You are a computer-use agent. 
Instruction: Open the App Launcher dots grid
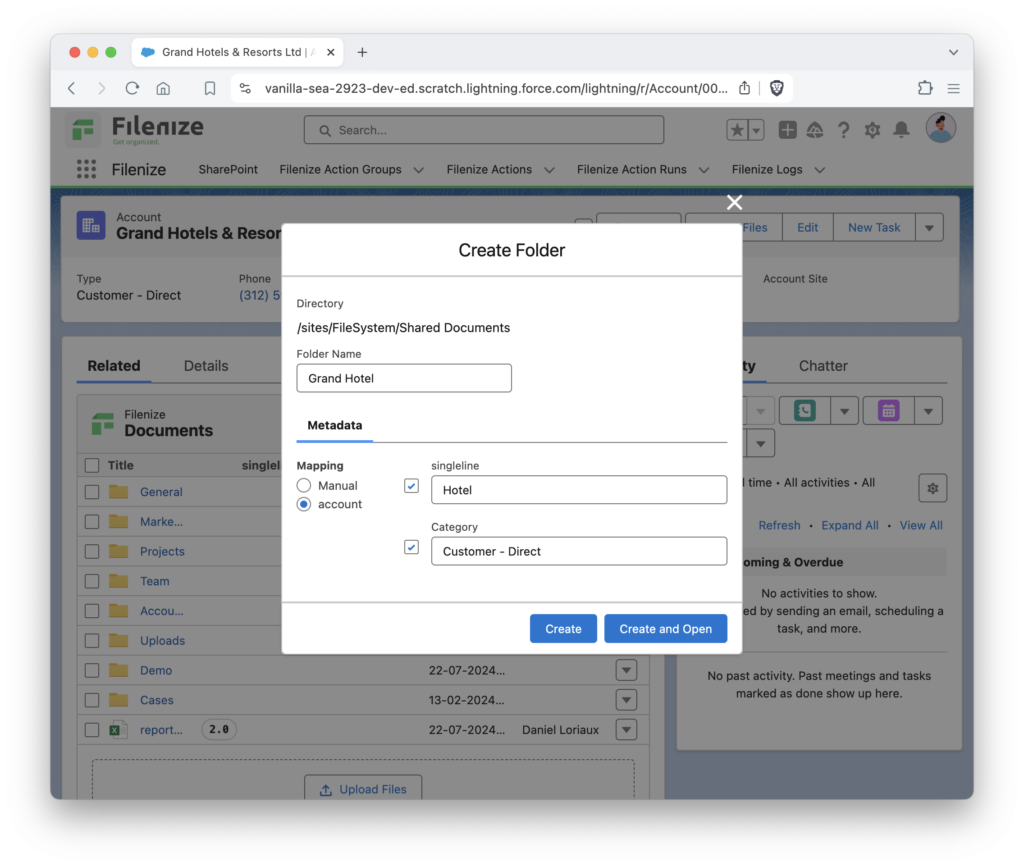86,169
